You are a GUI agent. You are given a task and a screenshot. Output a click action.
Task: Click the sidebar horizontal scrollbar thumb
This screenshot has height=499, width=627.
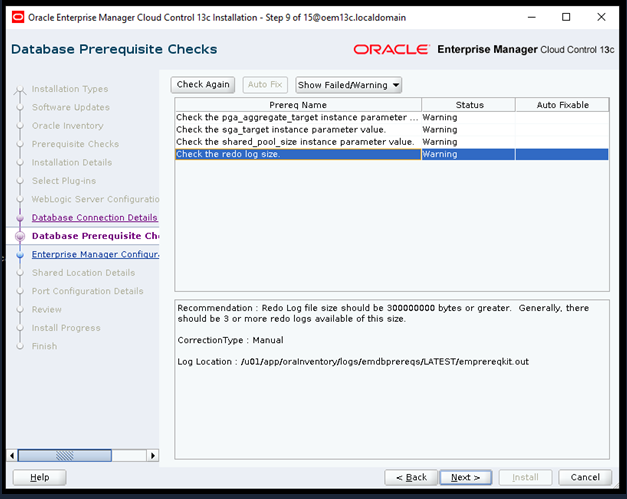coord(65,455)
